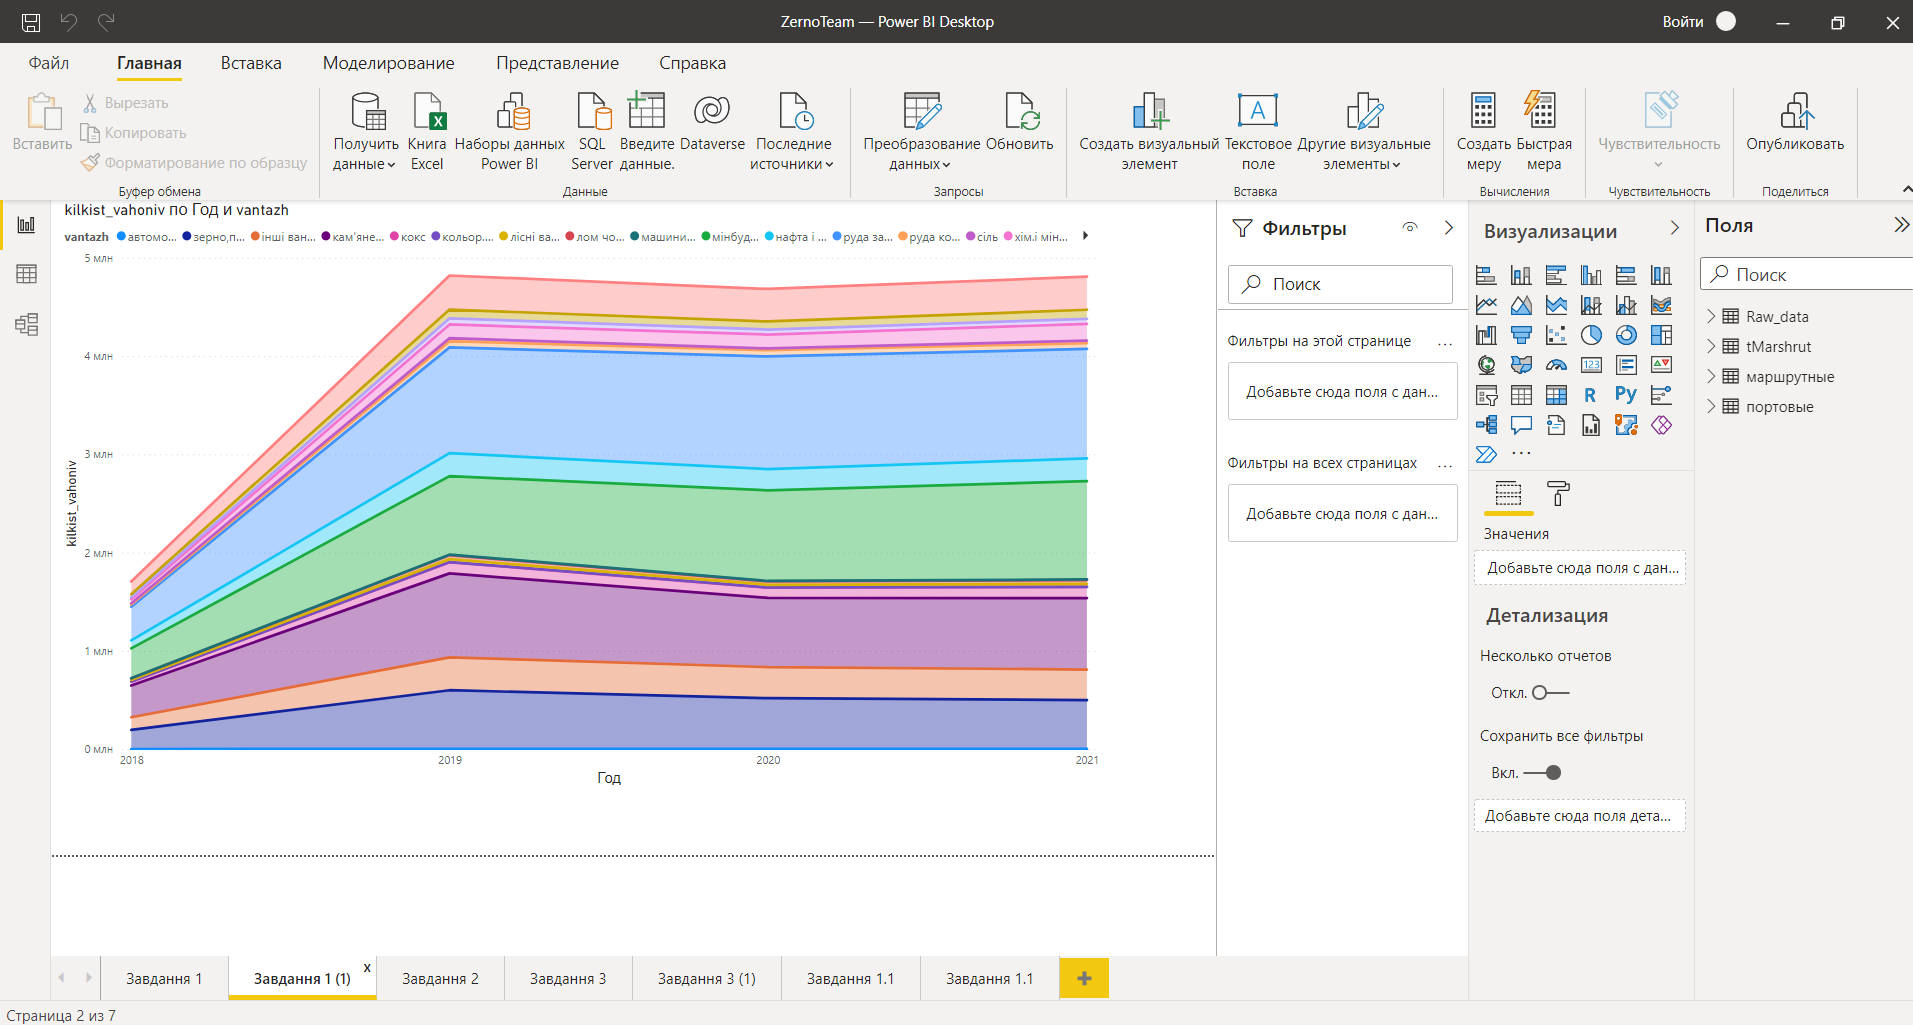Screen dimensions: 1913x1025
Task: Switch to page tab Завдання 2
Action: 440,978
